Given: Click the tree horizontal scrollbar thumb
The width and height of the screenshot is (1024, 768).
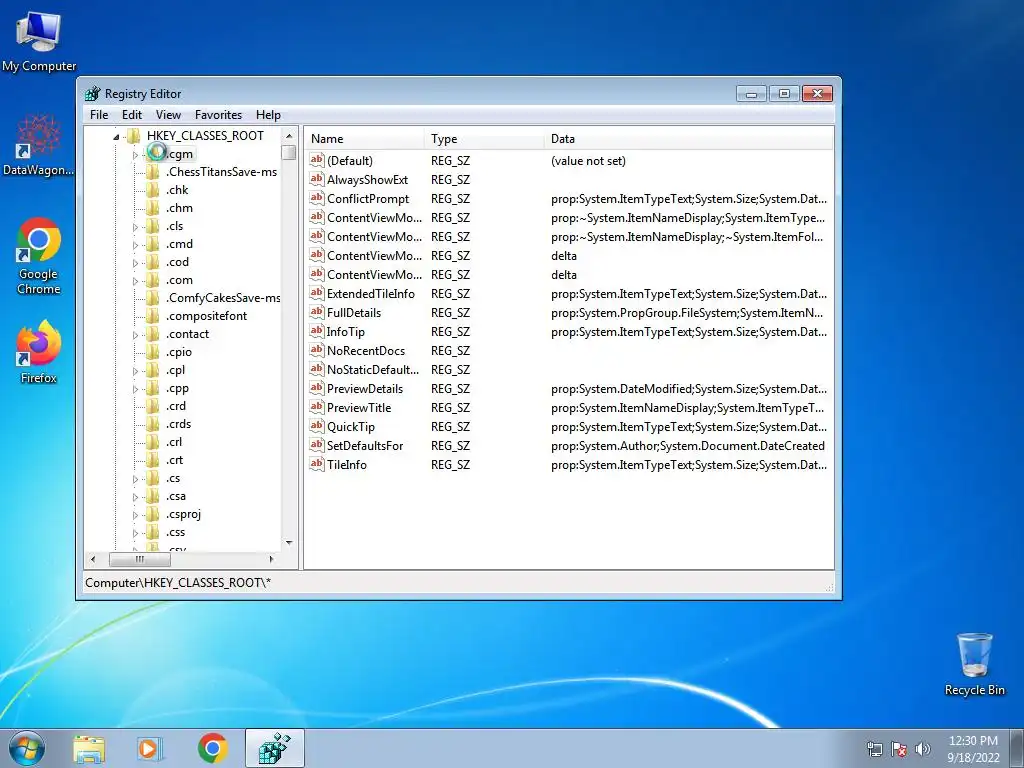Looking at the screenshot, I should click(139, 559).
